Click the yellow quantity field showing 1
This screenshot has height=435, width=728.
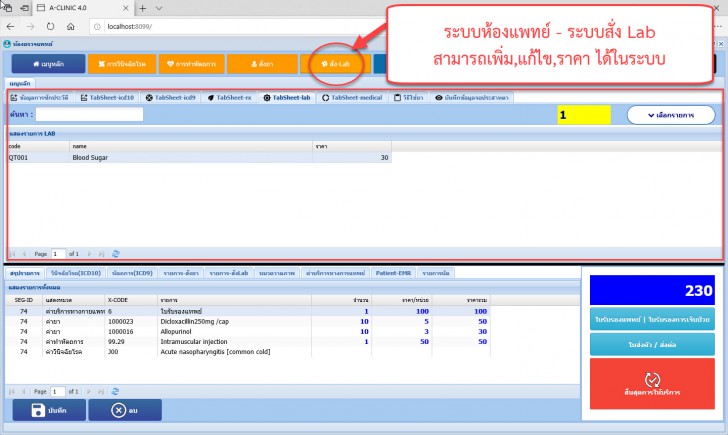point(584,115)
